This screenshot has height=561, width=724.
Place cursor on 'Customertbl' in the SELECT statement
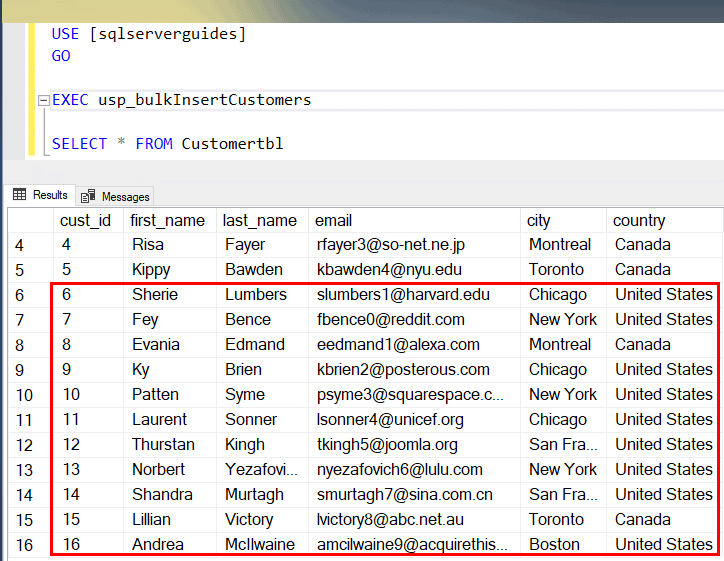coord(232,144)
